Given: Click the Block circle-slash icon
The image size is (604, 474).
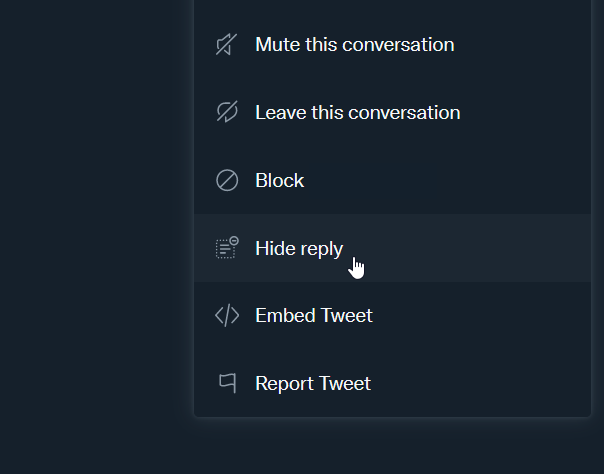Looking at the screenshot, I should pyautogui.click(x=227, y=180).
